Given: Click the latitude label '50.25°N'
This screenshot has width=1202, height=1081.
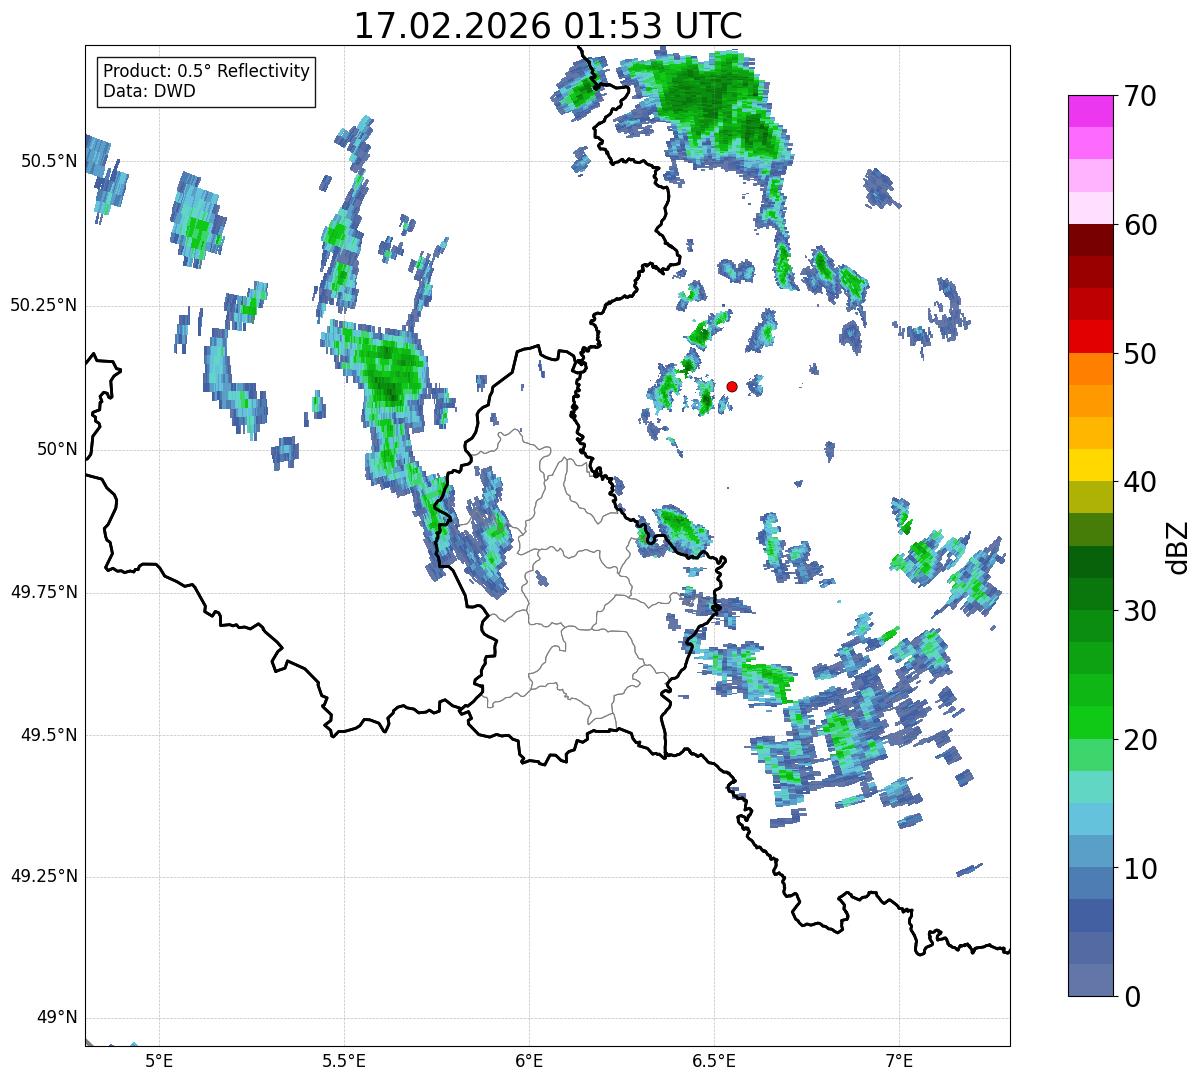Looking at the screenshot, I should 44,305.
